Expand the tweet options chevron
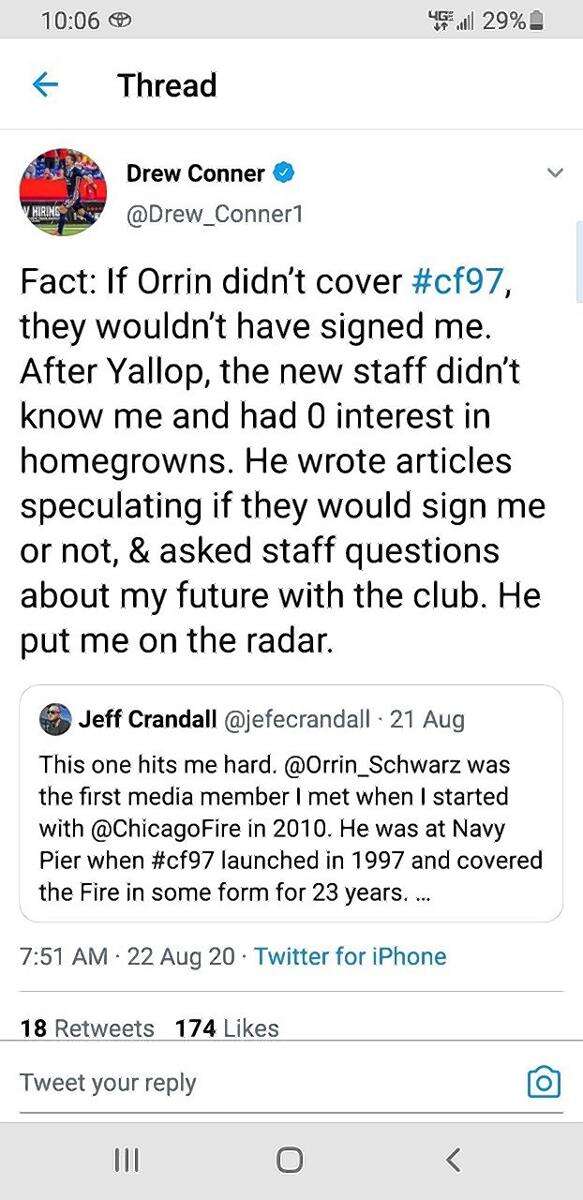 click(555, 174)
